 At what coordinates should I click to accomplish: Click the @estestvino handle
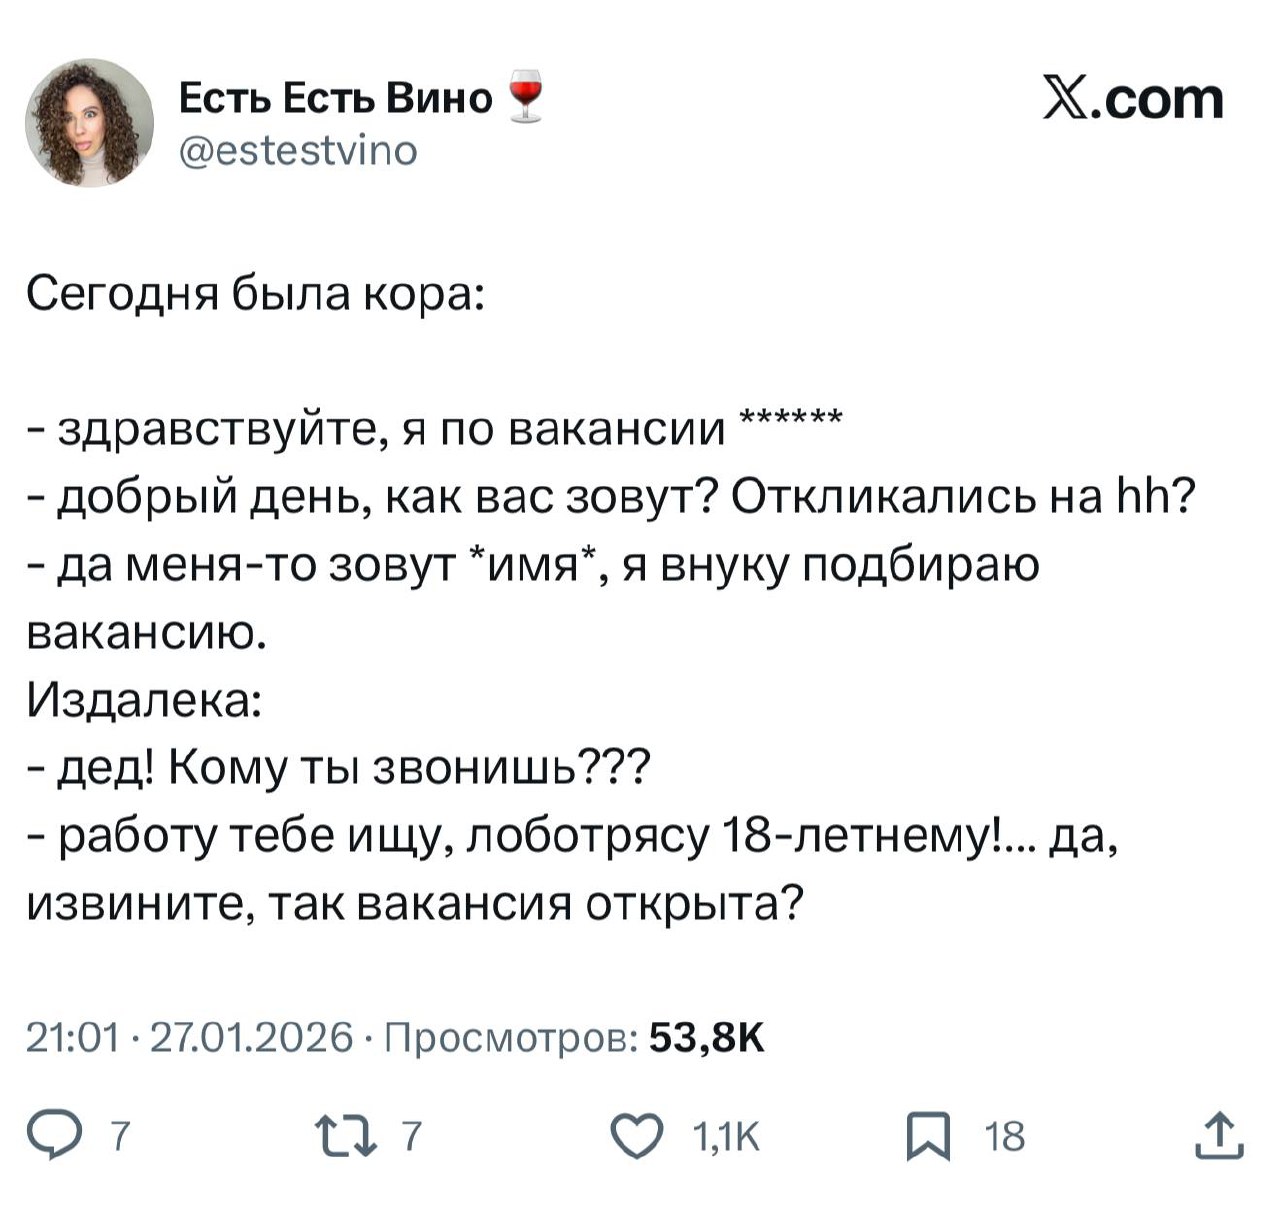click(298, 149)
